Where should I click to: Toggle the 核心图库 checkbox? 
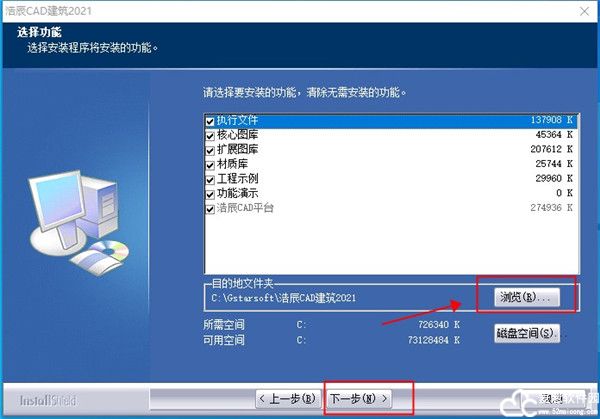click(210, 136)
